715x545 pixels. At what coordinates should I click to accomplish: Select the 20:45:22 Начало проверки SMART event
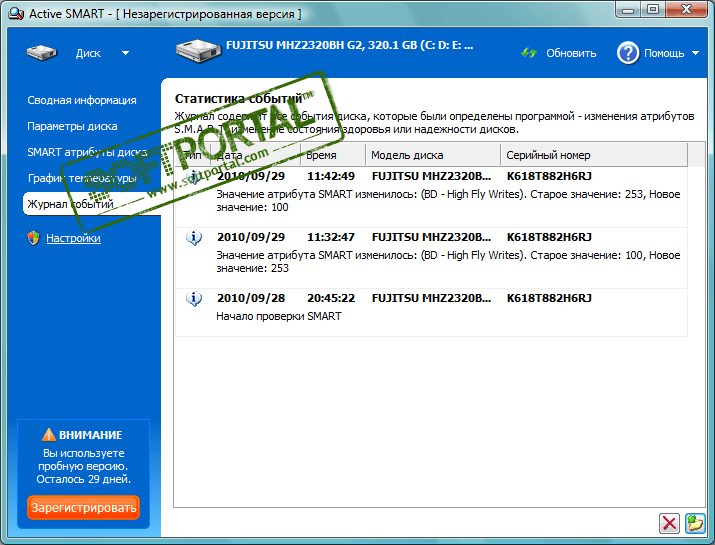click(431, 312)
